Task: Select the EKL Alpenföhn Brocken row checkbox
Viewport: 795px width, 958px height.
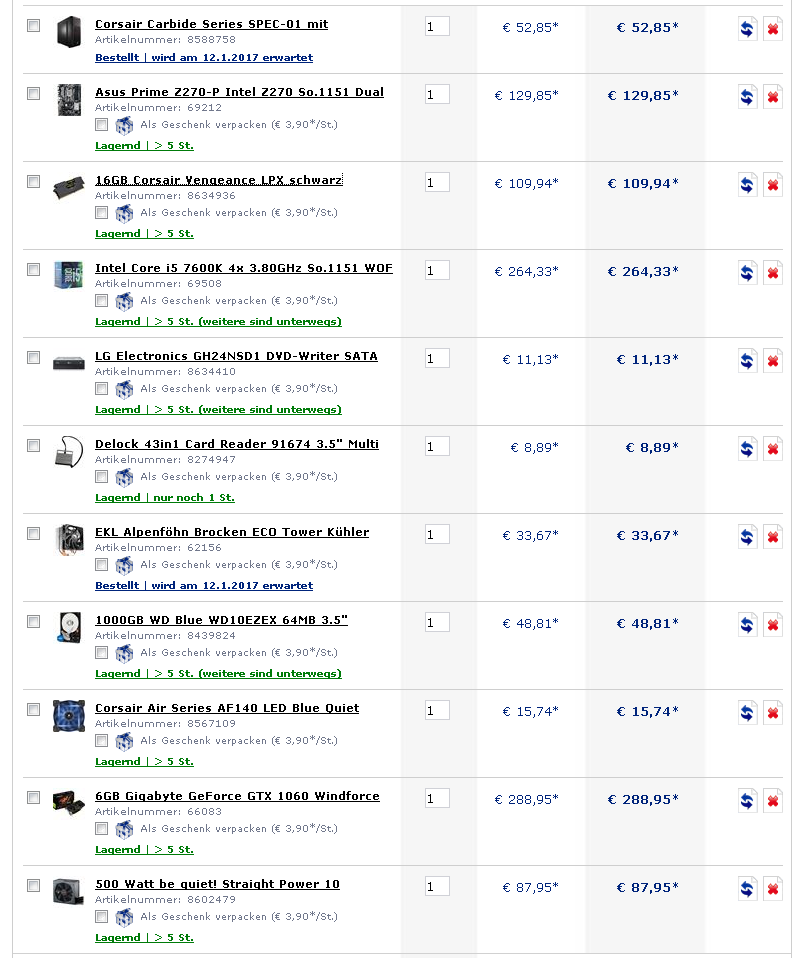Action: [34, 533]
